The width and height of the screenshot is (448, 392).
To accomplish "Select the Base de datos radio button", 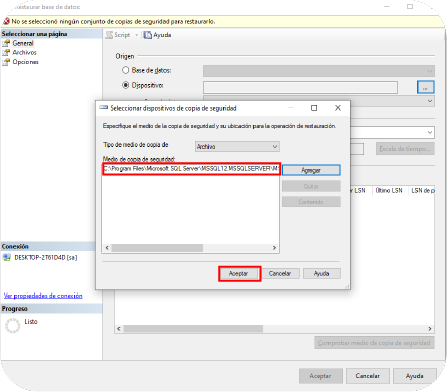I will coord(125,70).
